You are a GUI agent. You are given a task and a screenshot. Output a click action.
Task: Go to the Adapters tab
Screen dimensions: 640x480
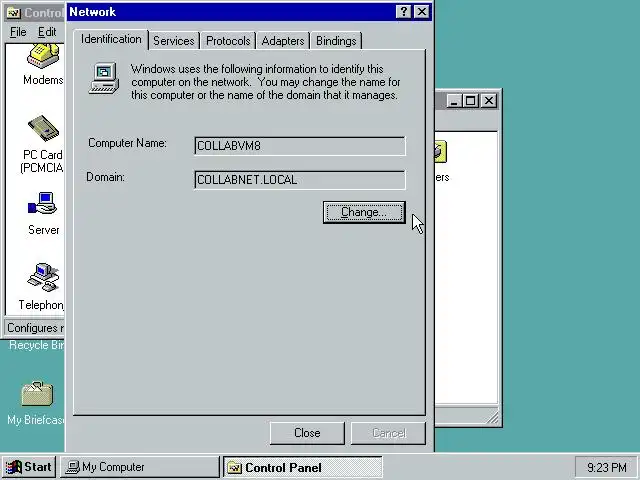point(283,41)
